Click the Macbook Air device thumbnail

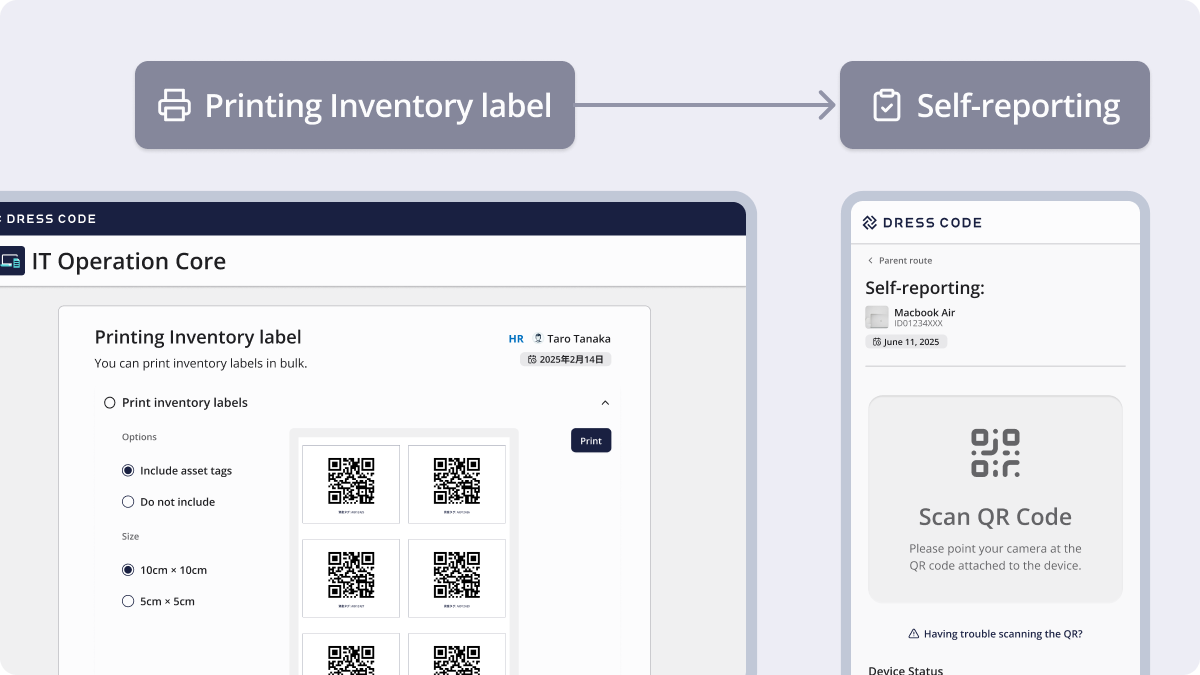877,316
